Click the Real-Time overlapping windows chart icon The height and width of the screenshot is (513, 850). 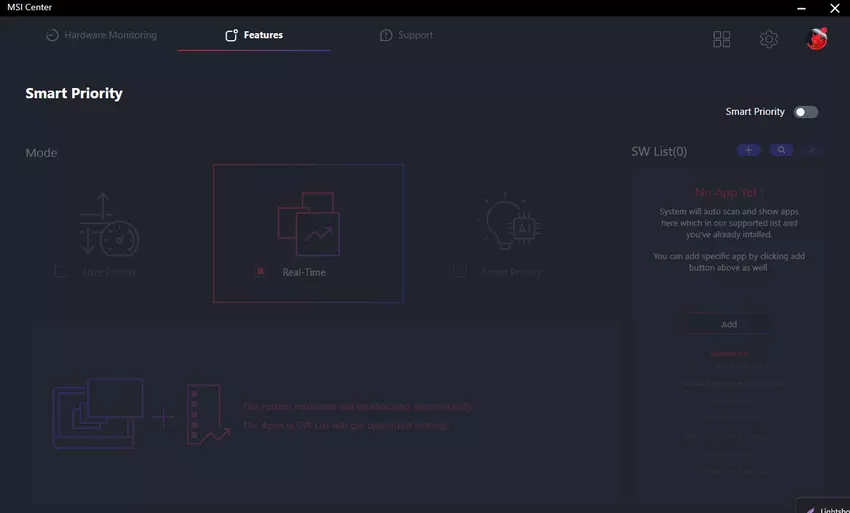308,223
